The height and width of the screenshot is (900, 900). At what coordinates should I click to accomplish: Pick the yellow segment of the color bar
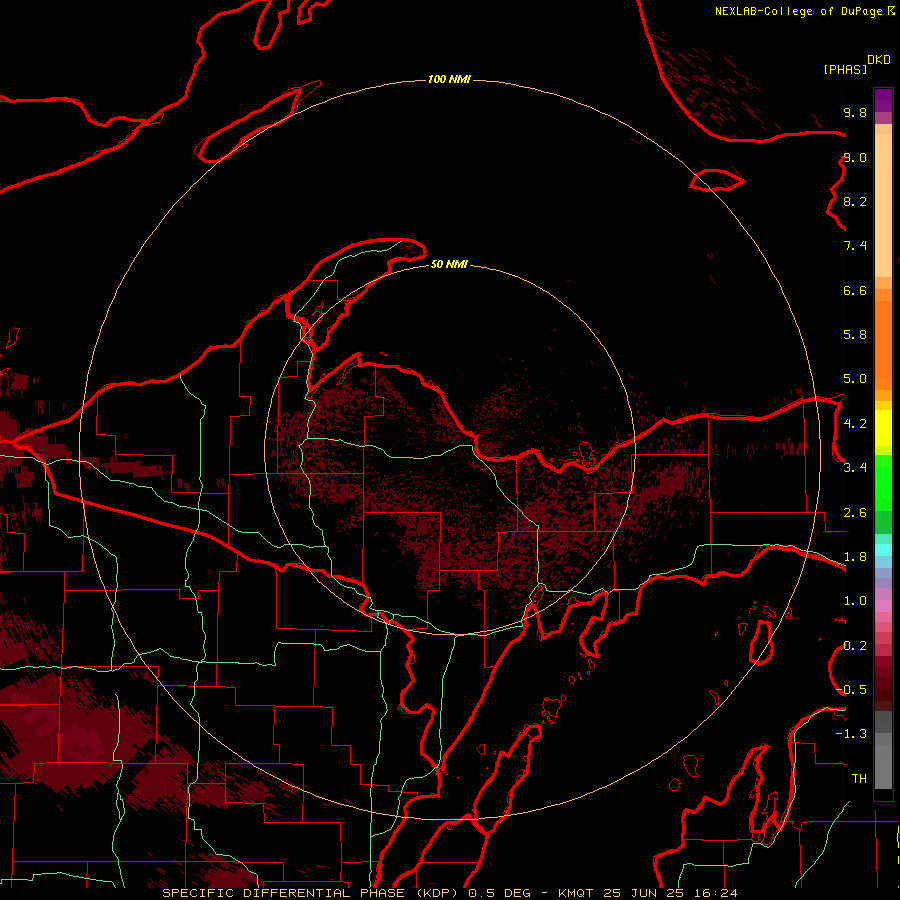pyautogui.click(x=883, y=428)
